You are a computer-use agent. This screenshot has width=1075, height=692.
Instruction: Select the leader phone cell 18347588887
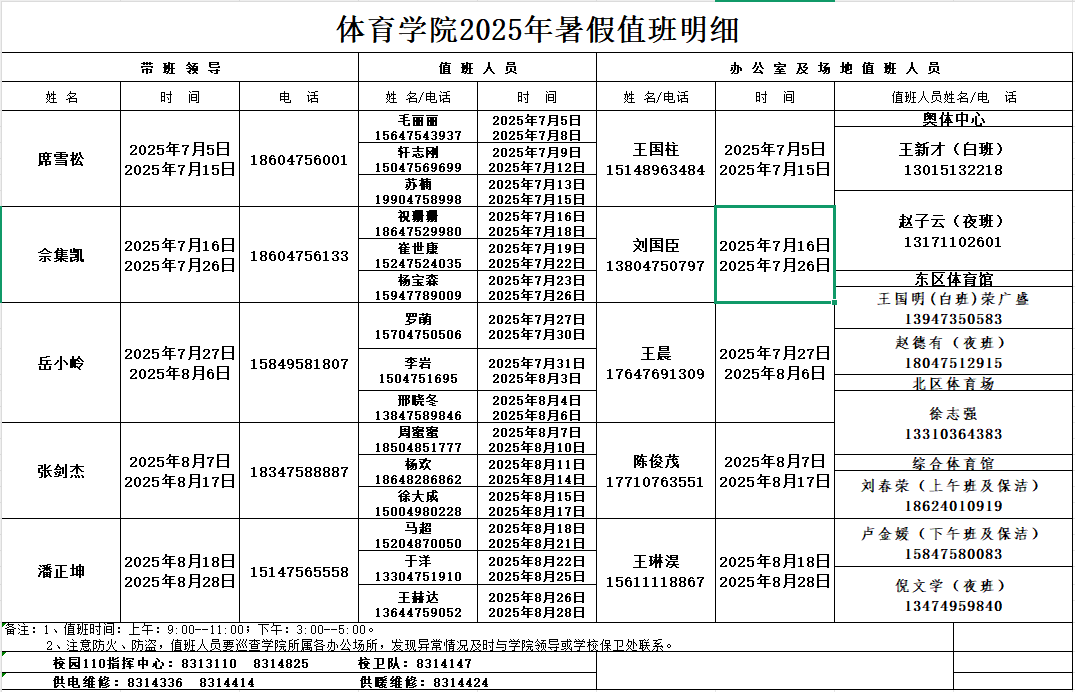click(x=299, y=471)
